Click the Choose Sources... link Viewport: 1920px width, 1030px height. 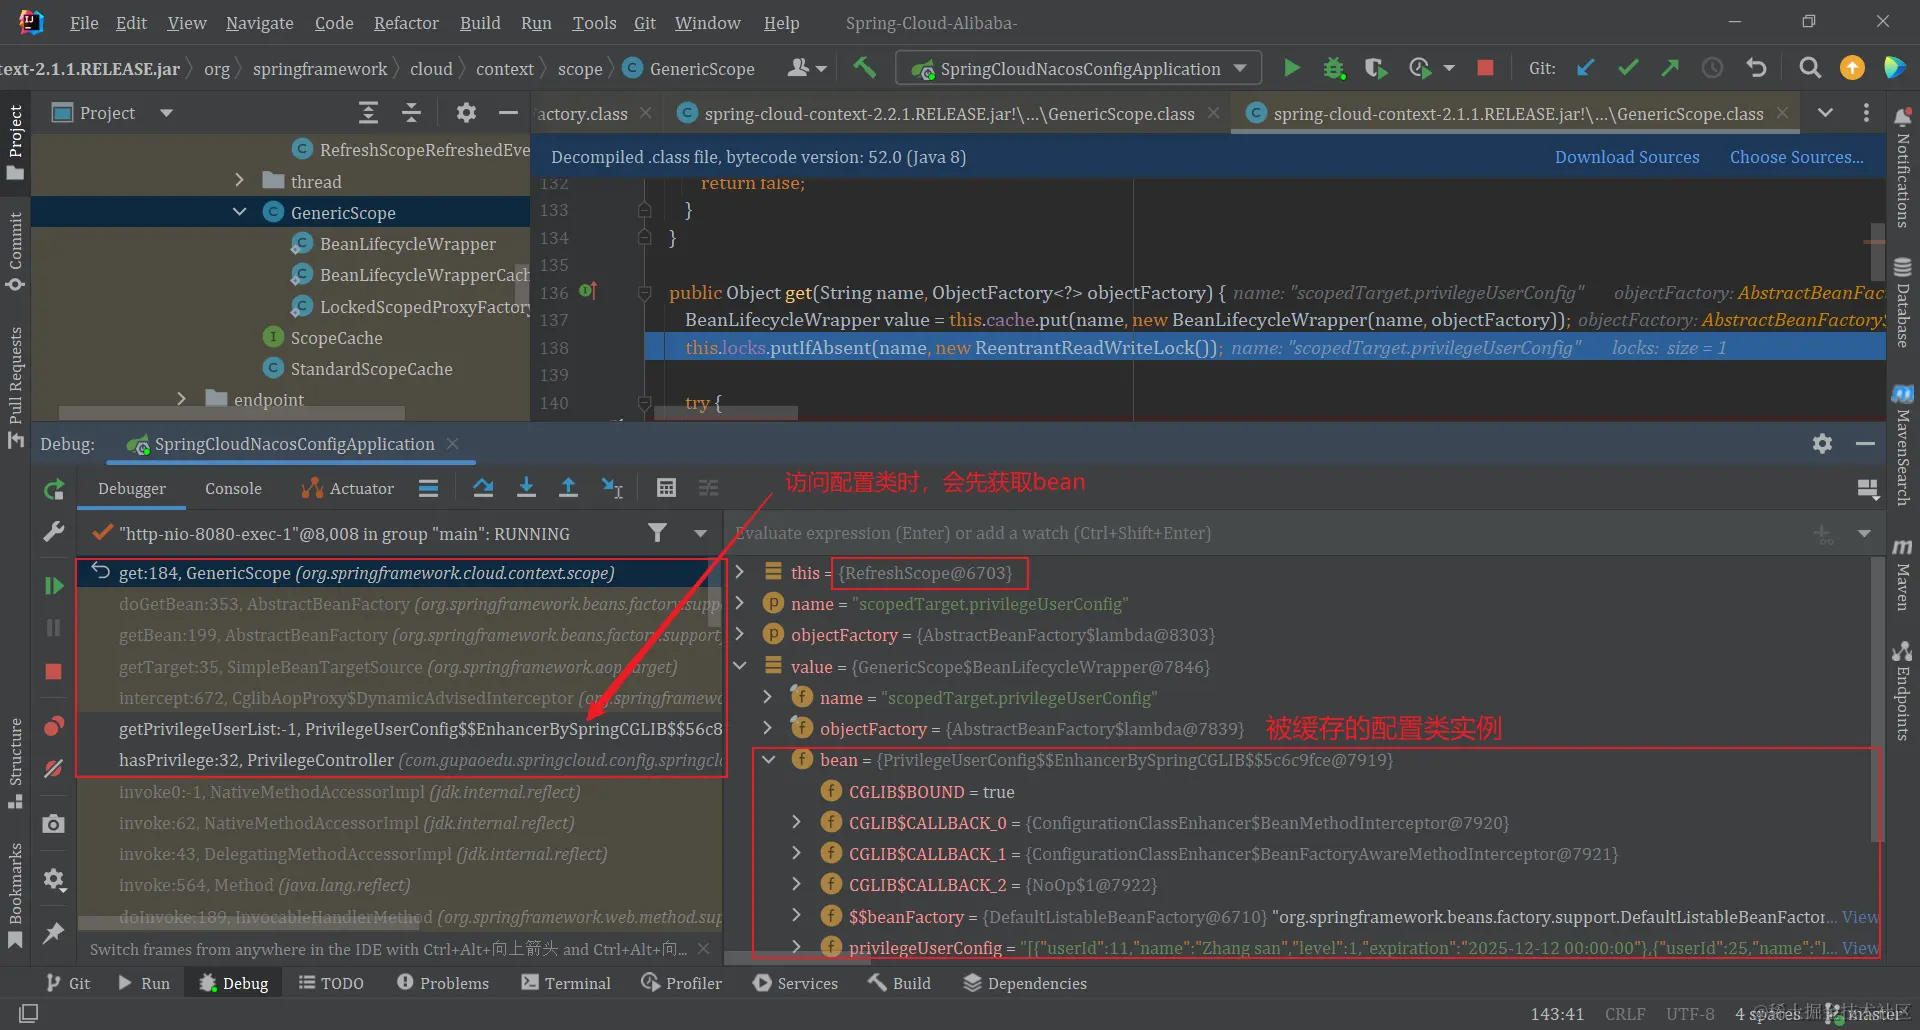click(x=1796, y=157)
